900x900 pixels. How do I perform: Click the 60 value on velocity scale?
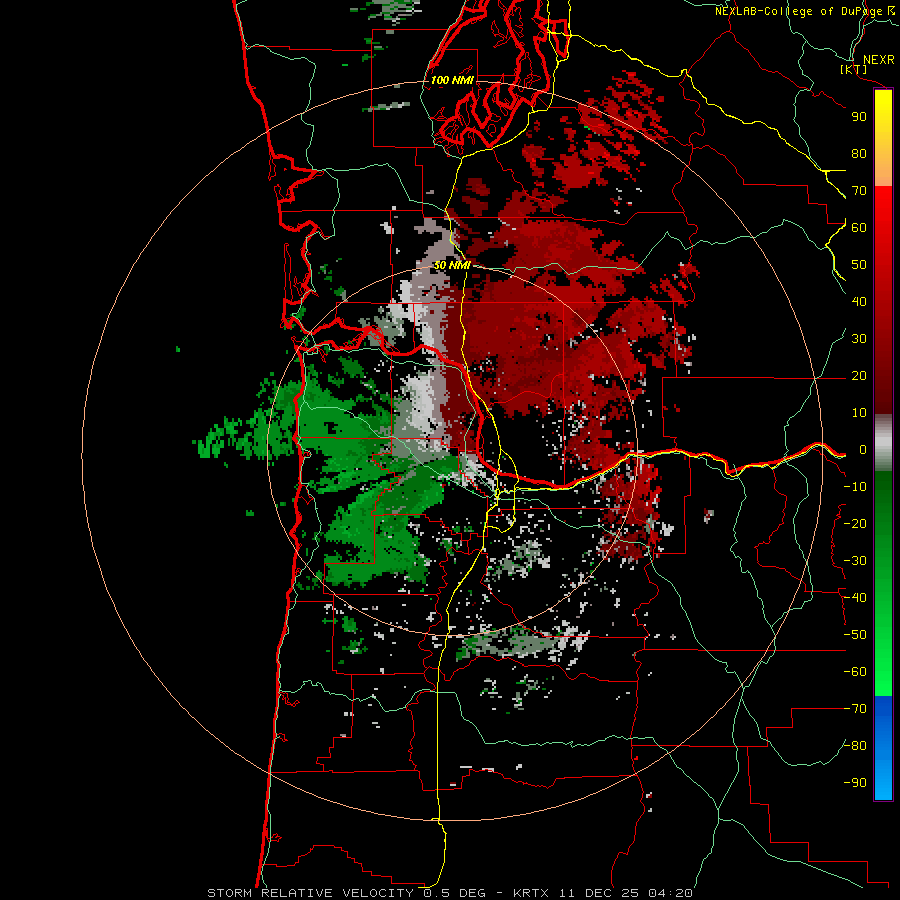click(x=859, y=227)
